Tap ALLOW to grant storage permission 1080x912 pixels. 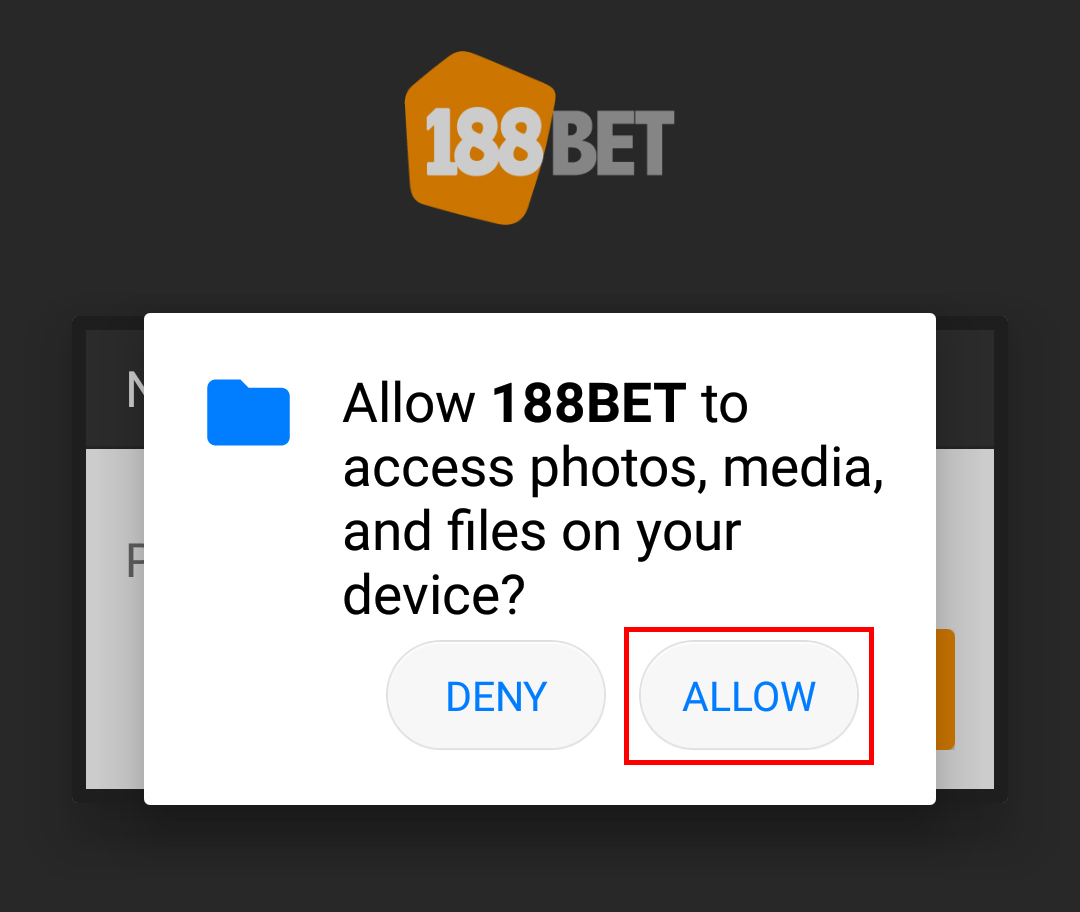pyautogui.click(x=749, y=695)
